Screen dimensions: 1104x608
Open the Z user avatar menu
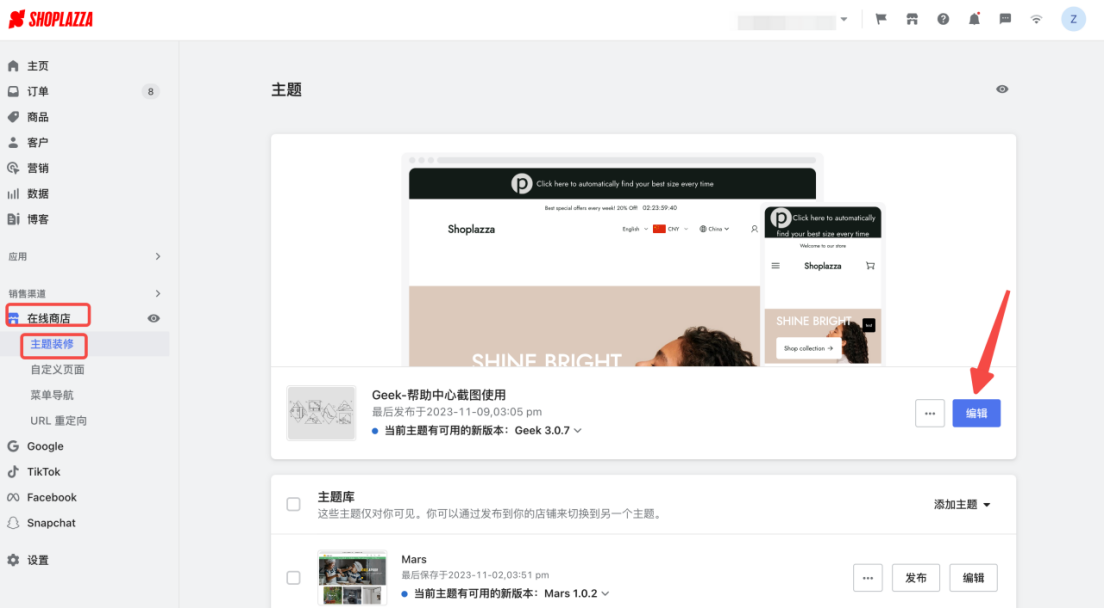point(1073,19)
